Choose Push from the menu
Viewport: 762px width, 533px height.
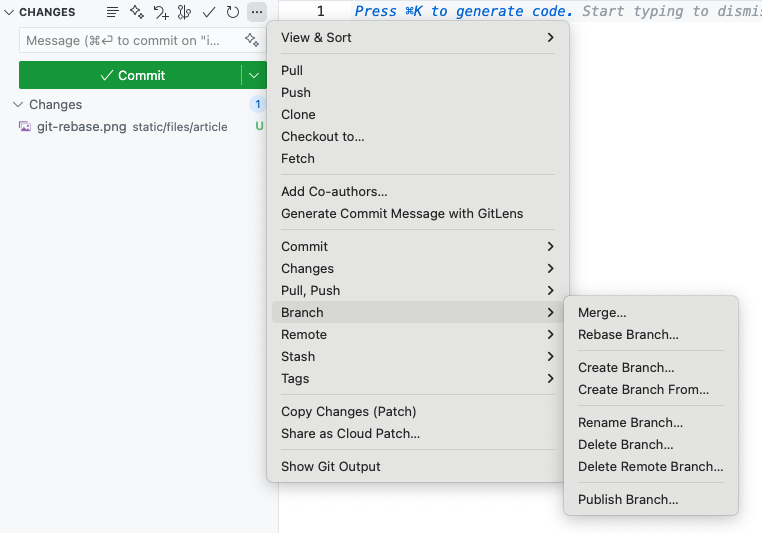(x=418, y=92)
